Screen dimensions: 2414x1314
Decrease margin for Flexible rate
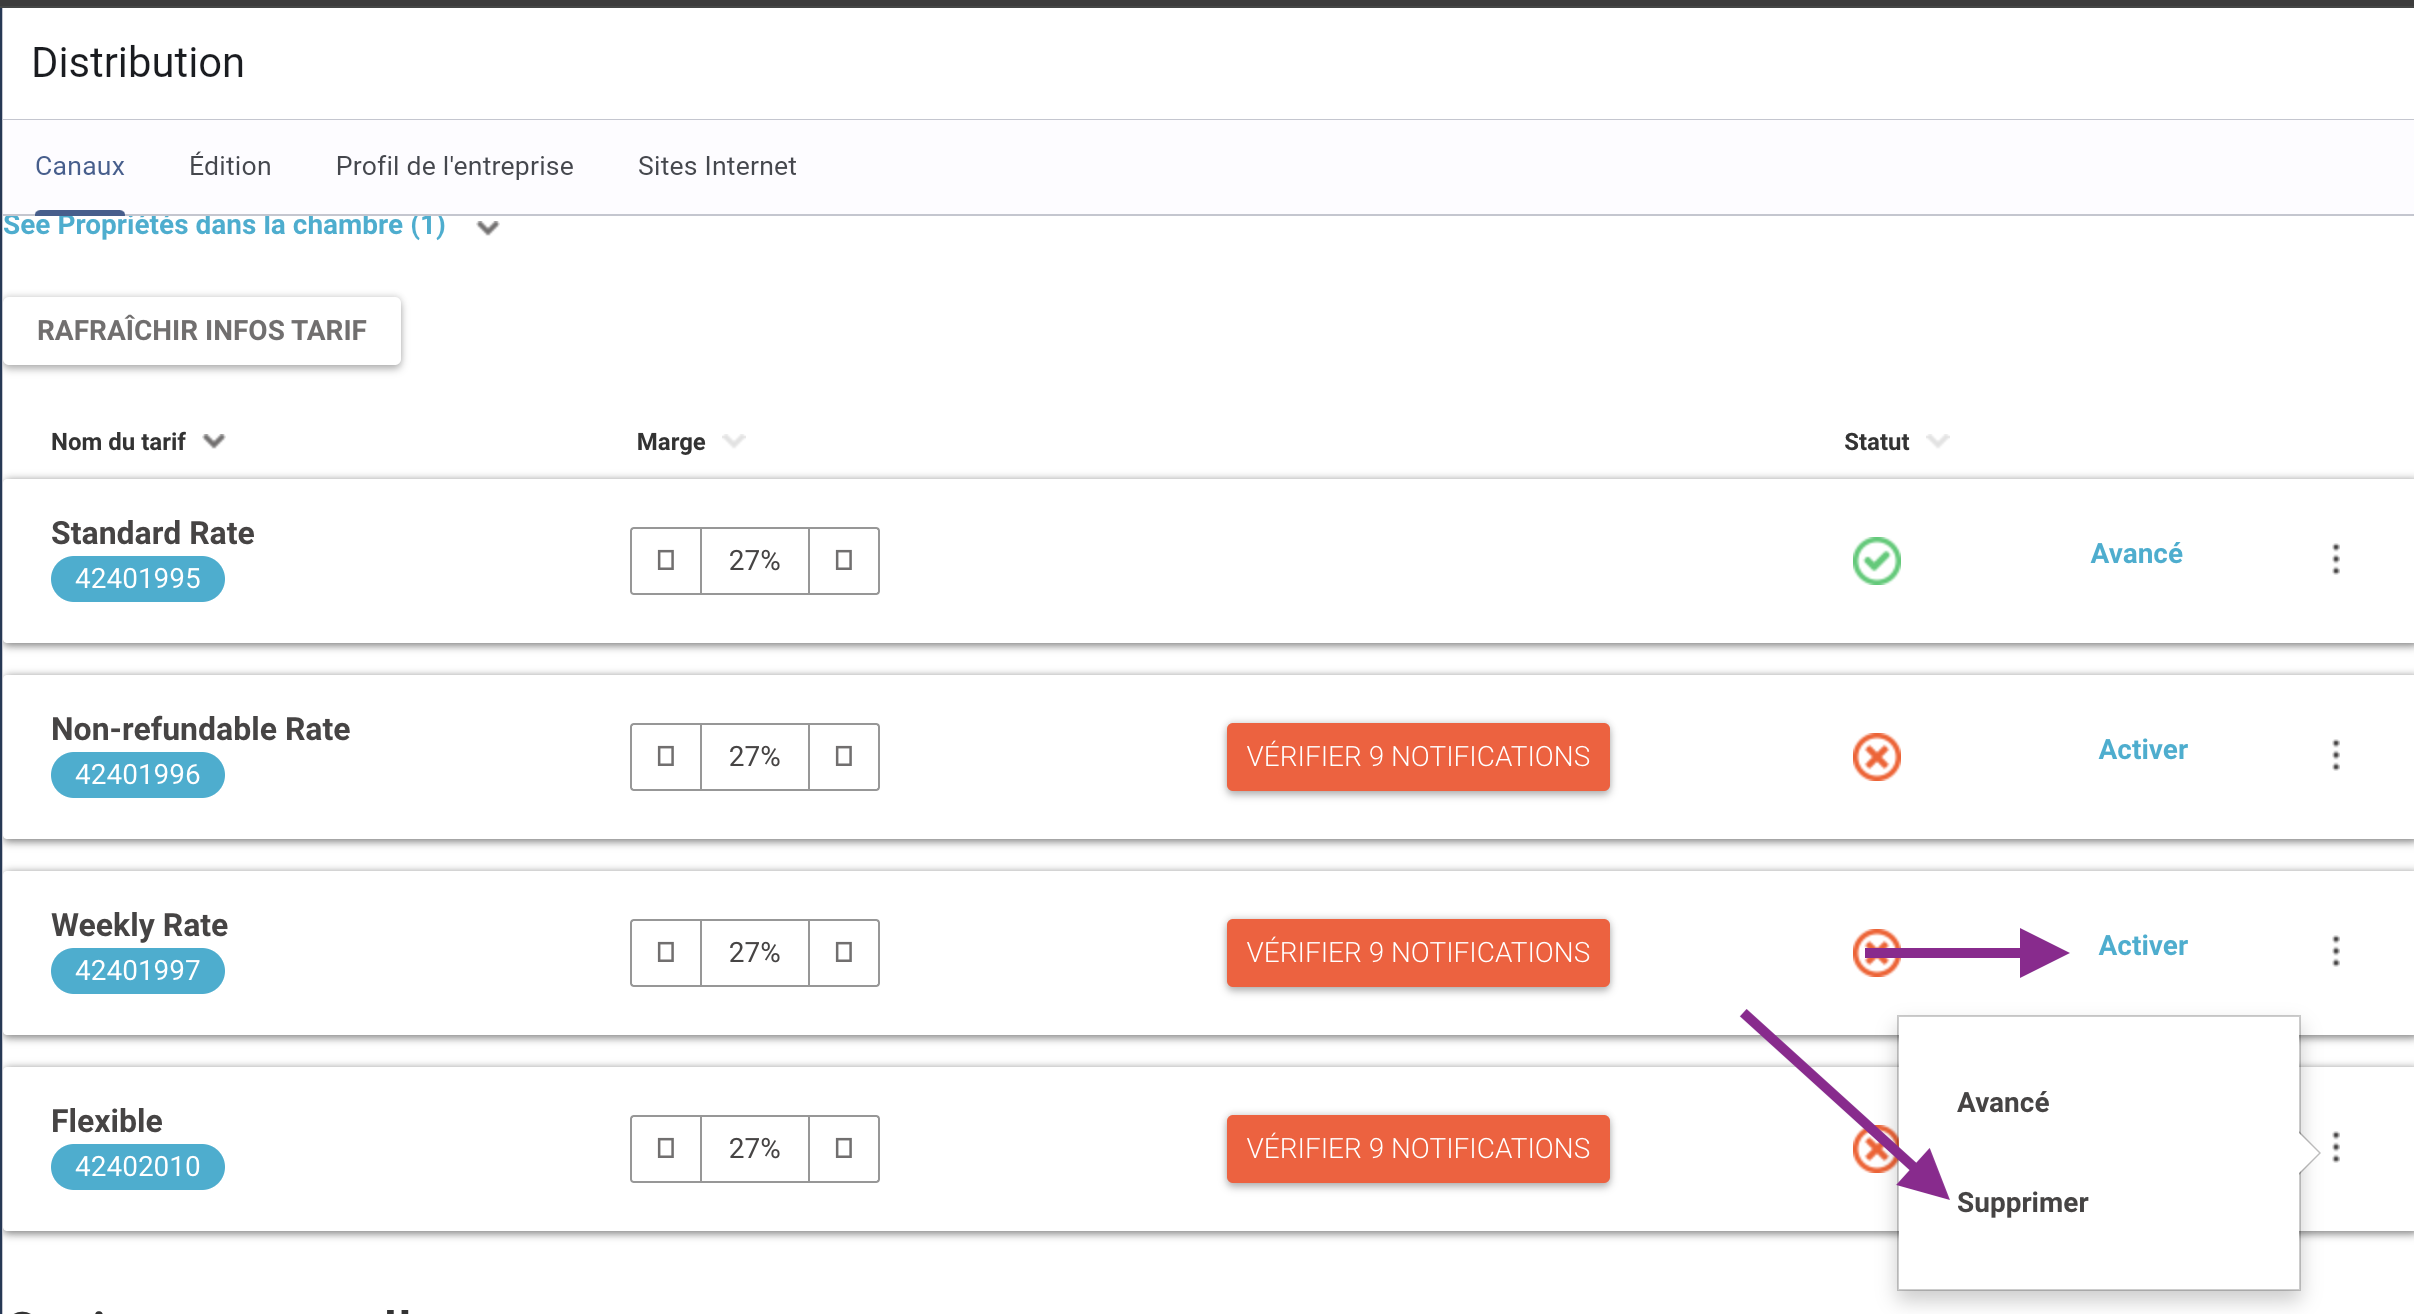point(666,1148)
